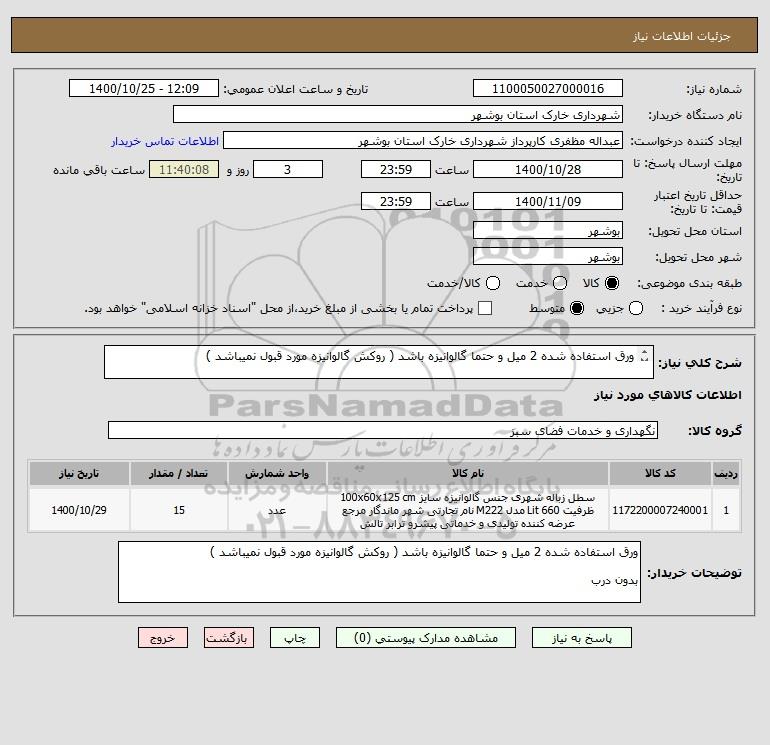
Task: Click the 'واحد شمارش' column header
Action: (277, 473)
